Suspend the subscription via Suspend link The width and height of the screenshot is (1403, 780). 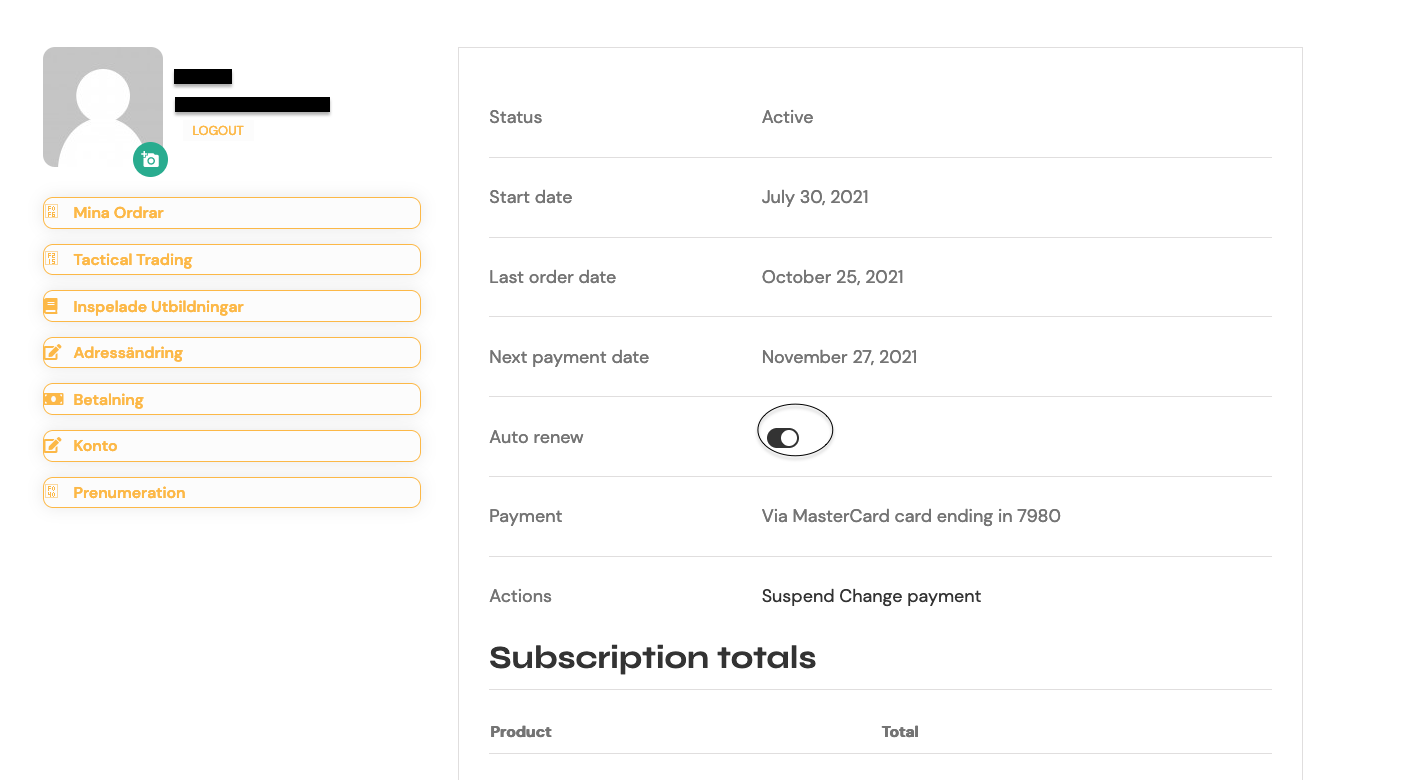pyautogui.click(x=798, y=596)
